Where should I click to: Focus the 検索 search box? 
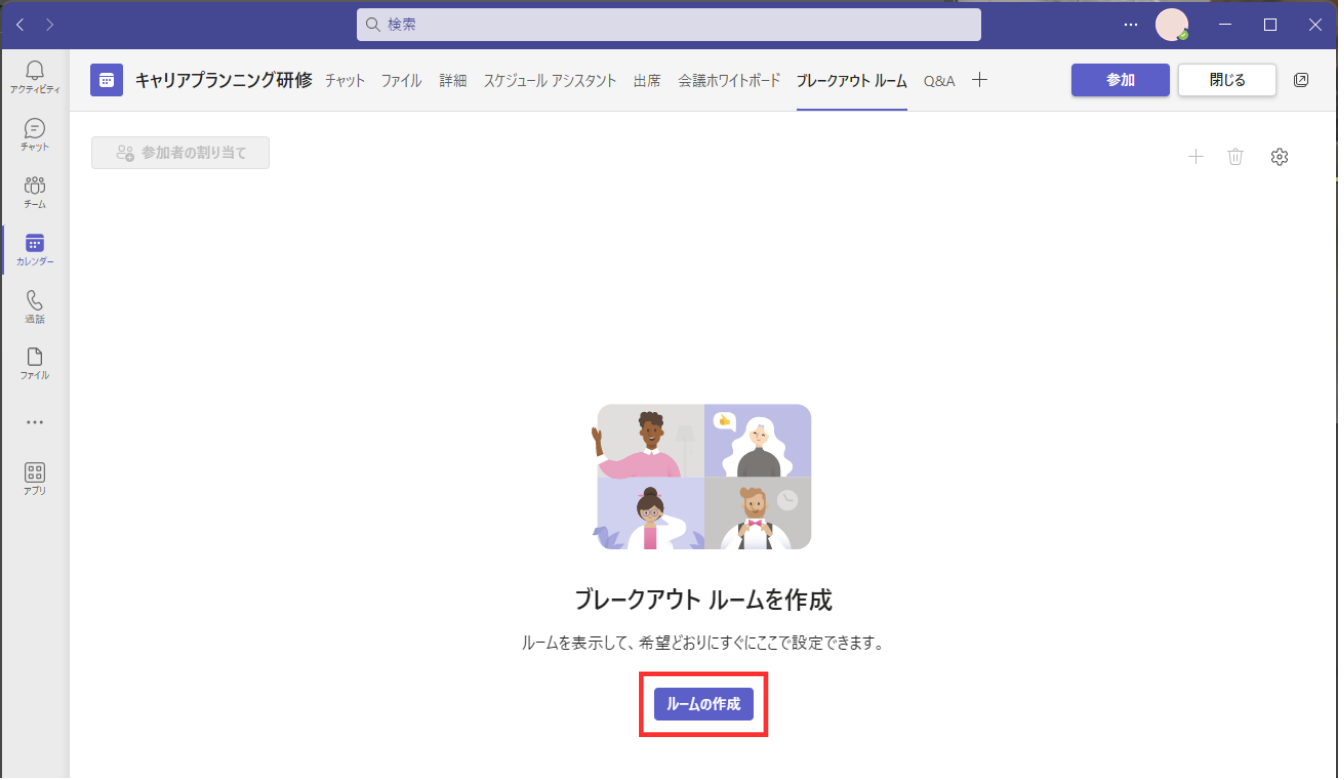(669, 25)
